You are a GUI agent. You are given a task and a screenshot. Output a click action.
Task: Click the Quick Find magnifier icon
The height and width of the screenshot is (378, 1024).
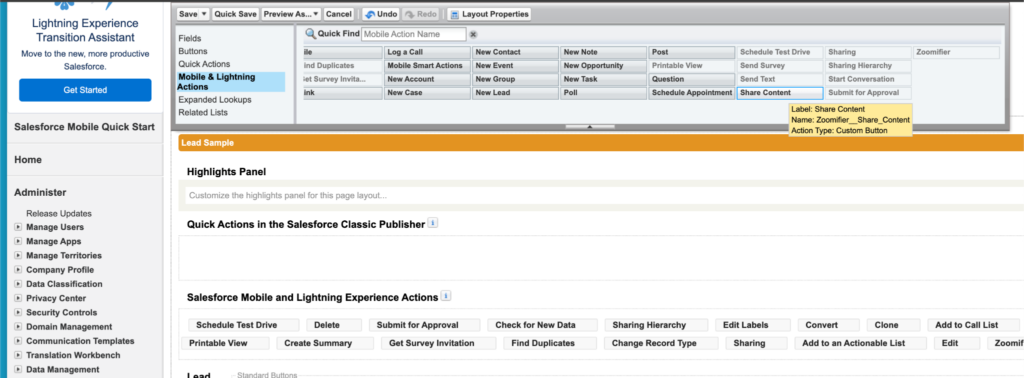coord(311,34)
